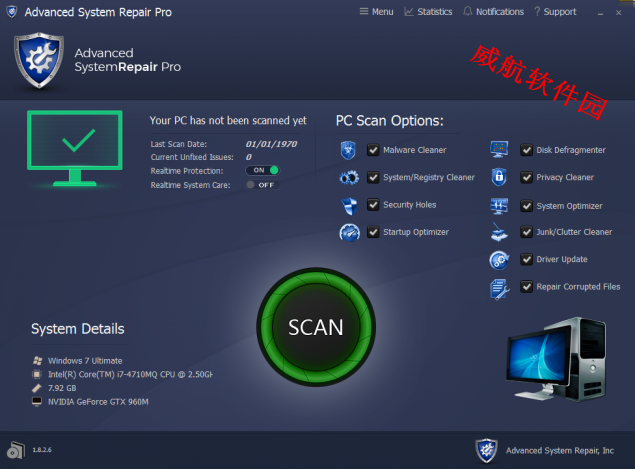Viewport: 635px width, 469px height.
Task: Click the Privacy Cleaner padlock icon
Action: point(499,177)
